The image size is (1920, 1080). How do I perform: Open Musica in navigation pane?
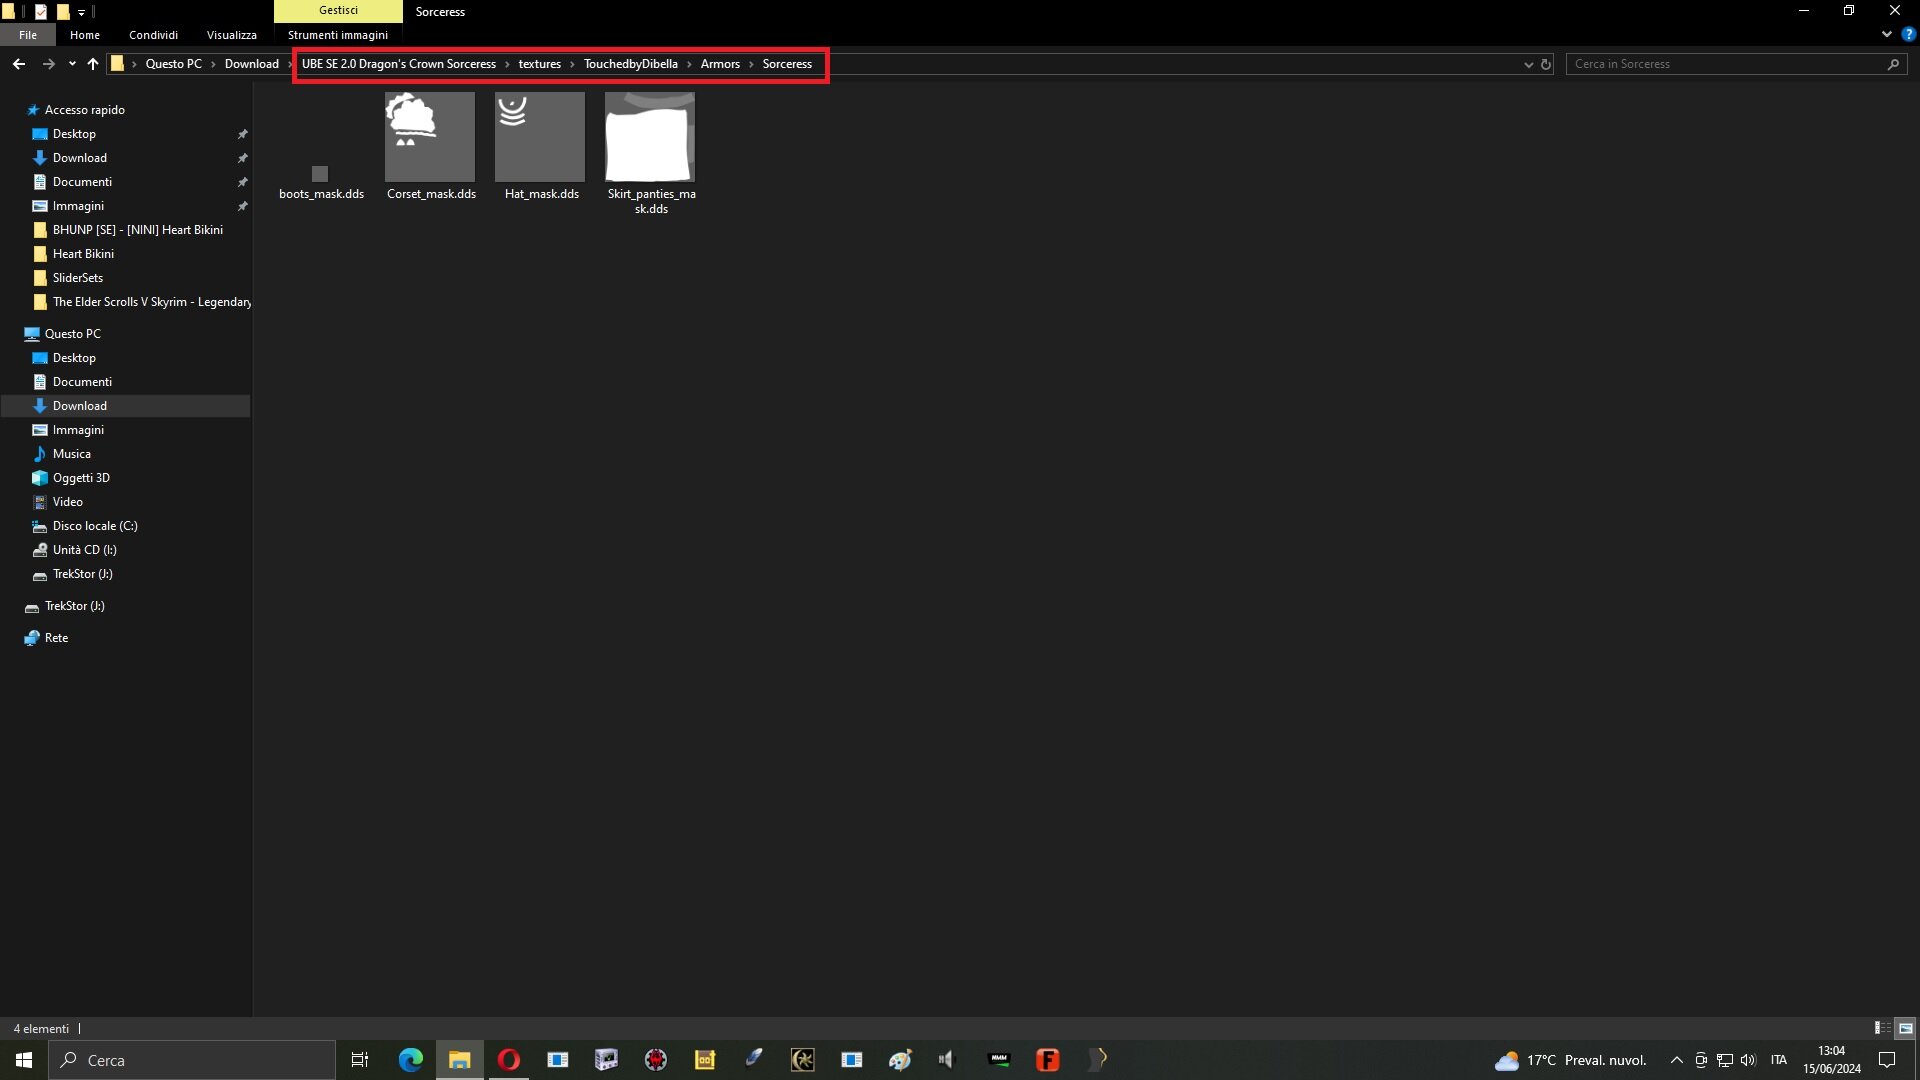coord(72,454)
